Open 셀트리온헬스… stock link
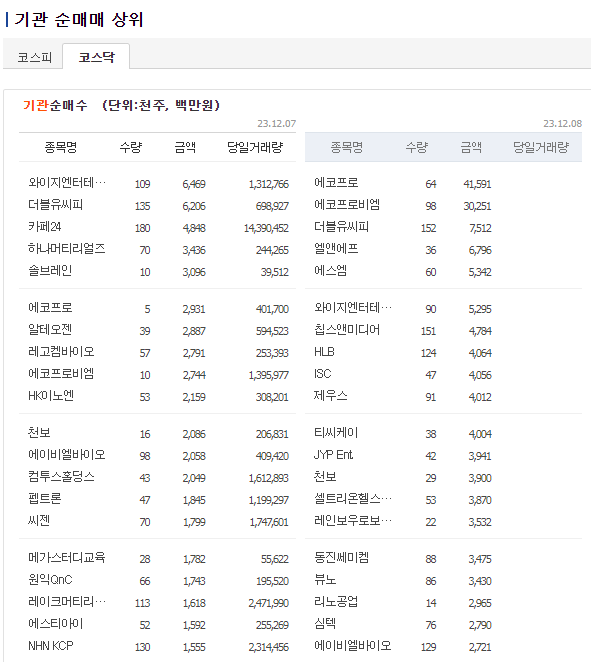Screen dimensions: 591x662 352,499
